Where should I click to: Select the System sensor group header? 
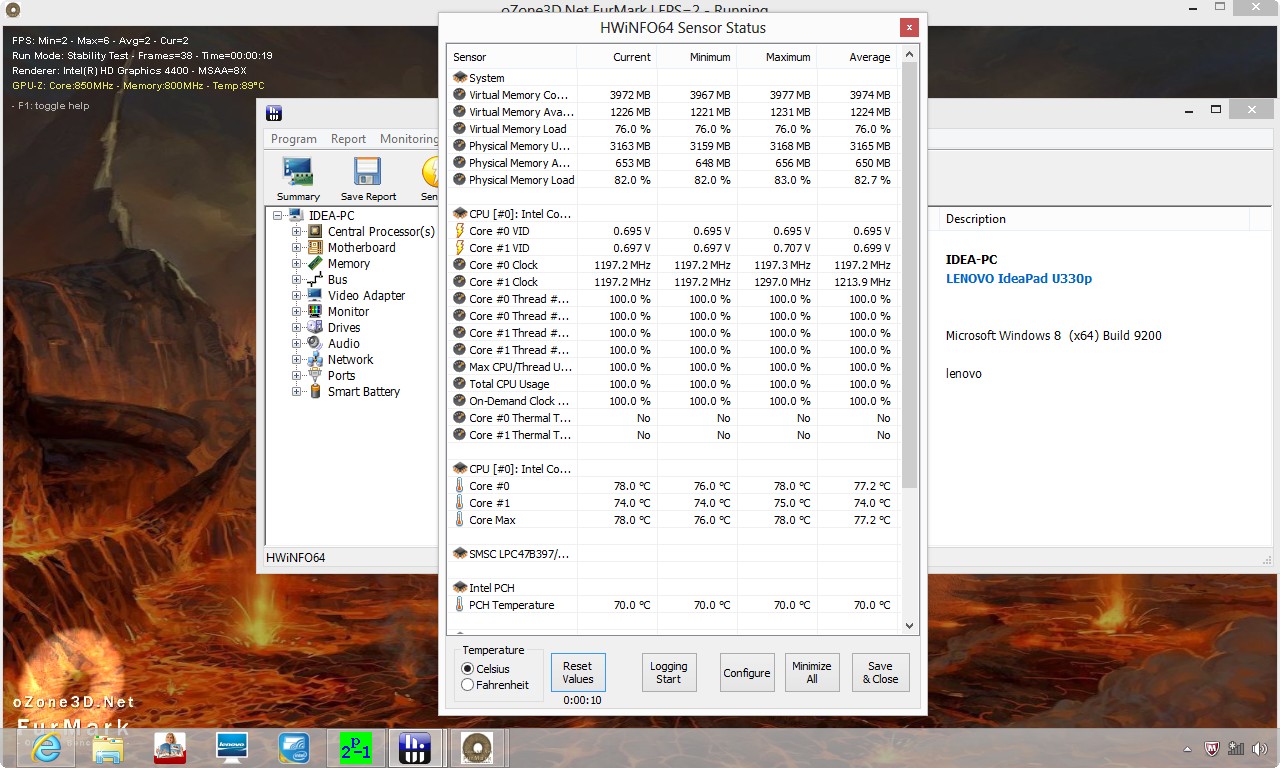tap(672, 78)
